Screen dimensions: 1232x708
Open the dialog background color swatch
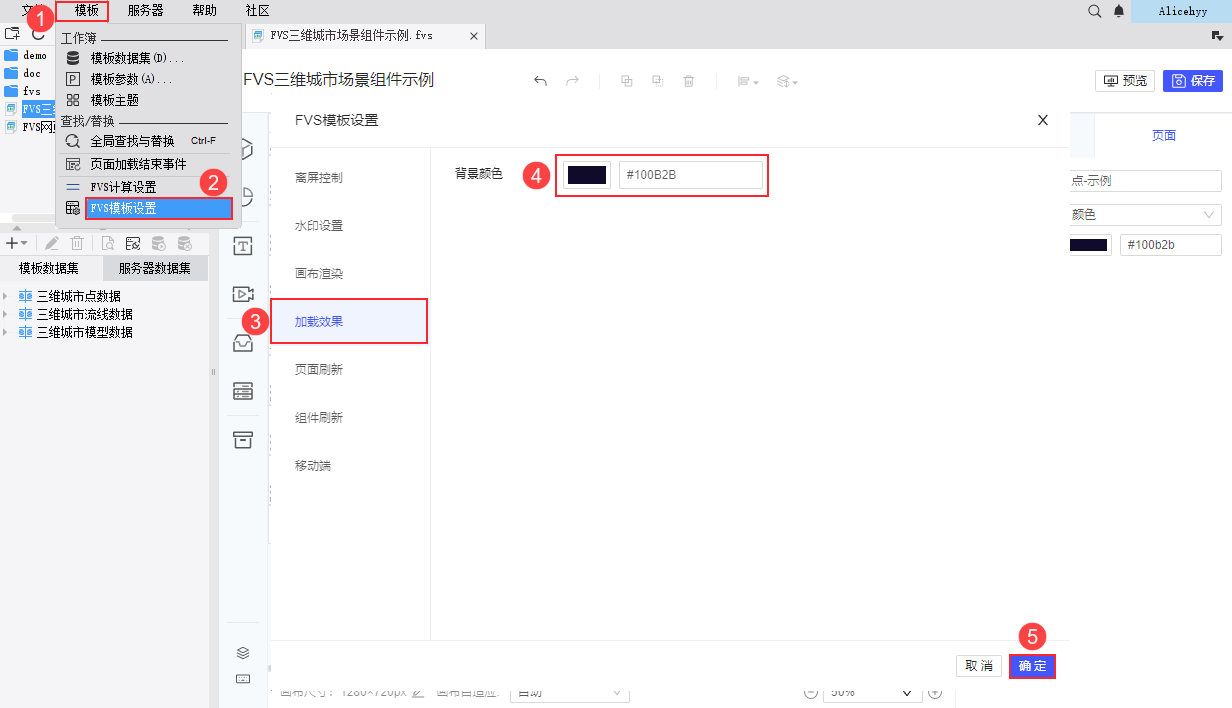click(587, 175)
